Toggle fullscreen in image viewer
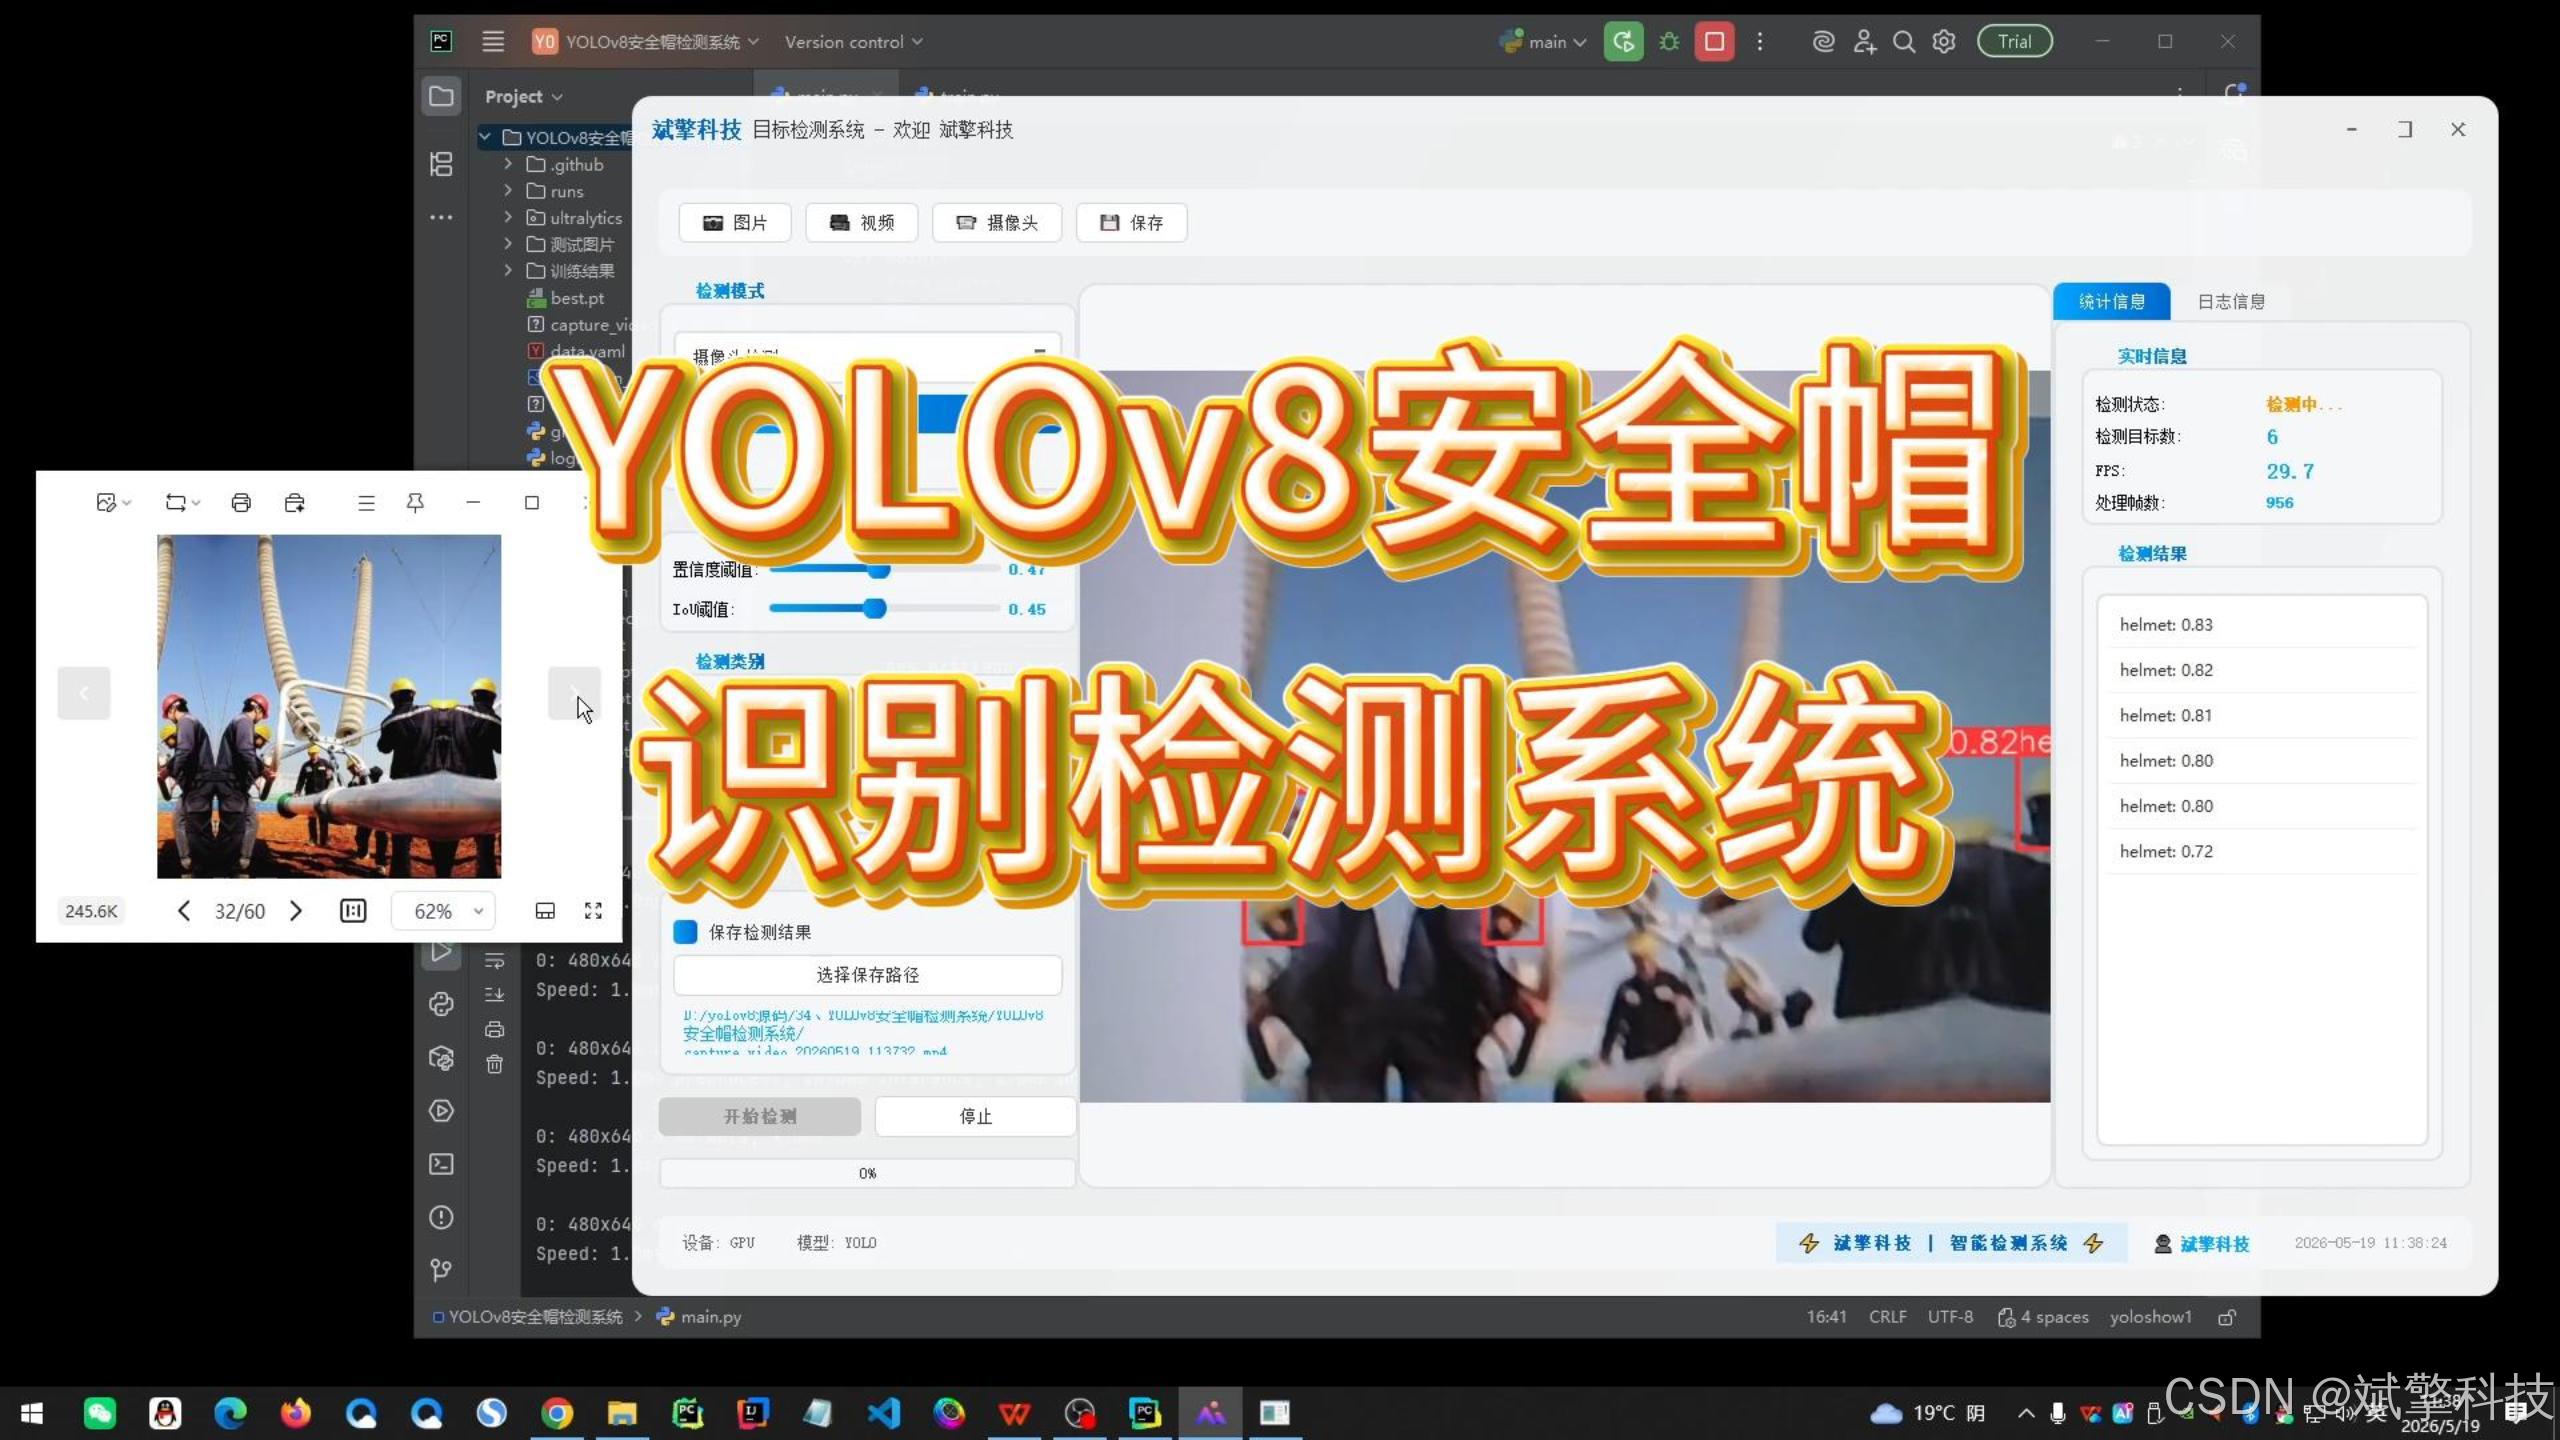This screenshot has height=1440, width=2560. 593,911
